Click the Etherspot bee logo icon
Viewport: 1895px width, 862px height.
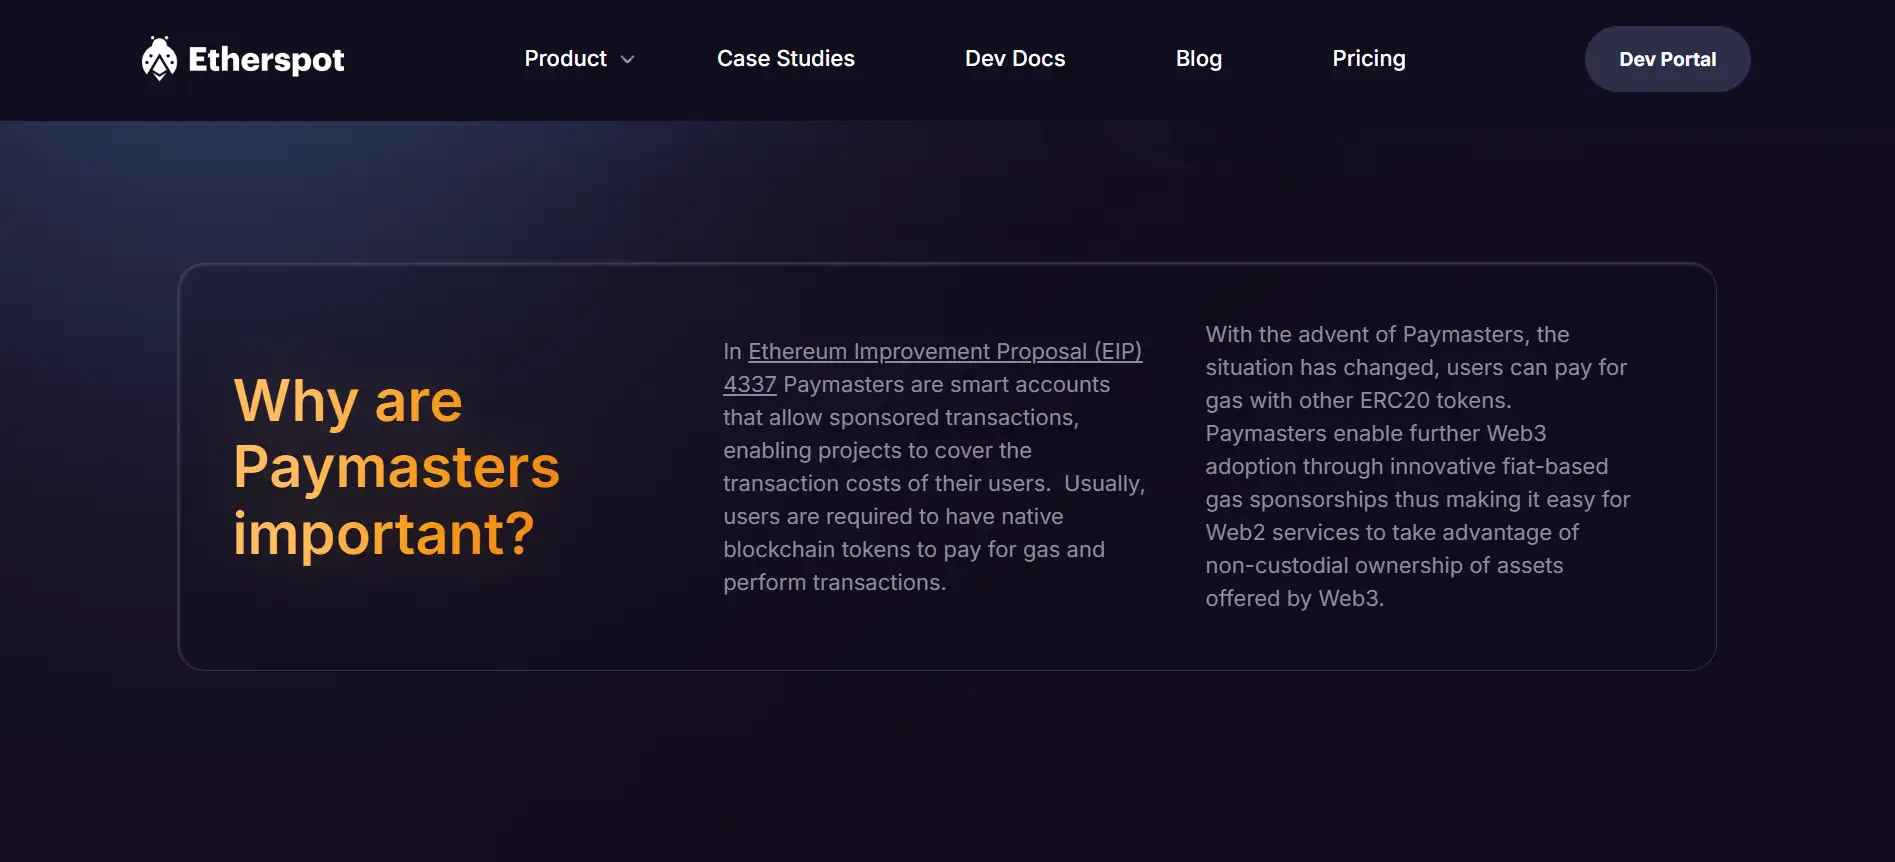tap(159, 59)
